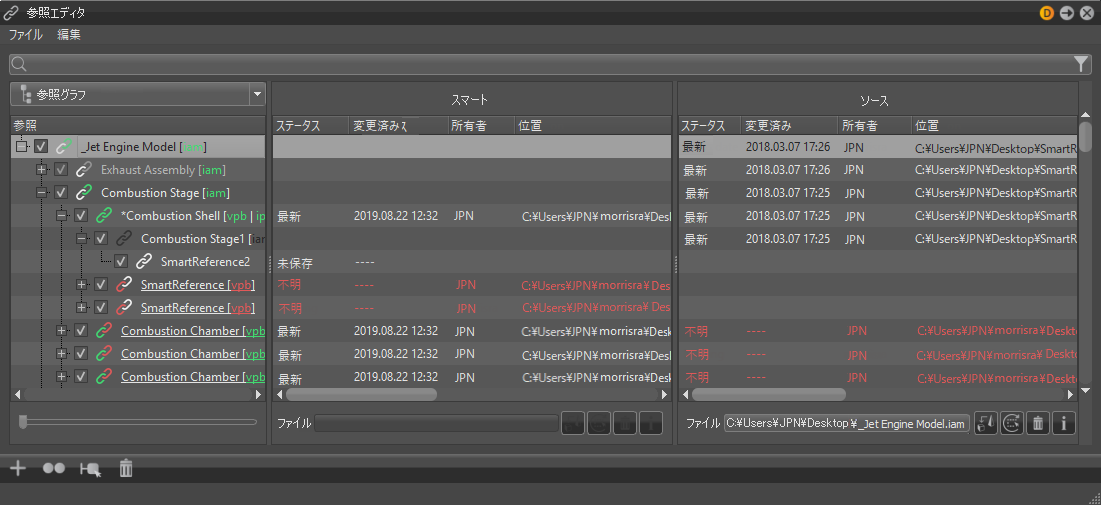
Task: Click the filter funnel icon beside search bar
Action: coord(1081,65)
